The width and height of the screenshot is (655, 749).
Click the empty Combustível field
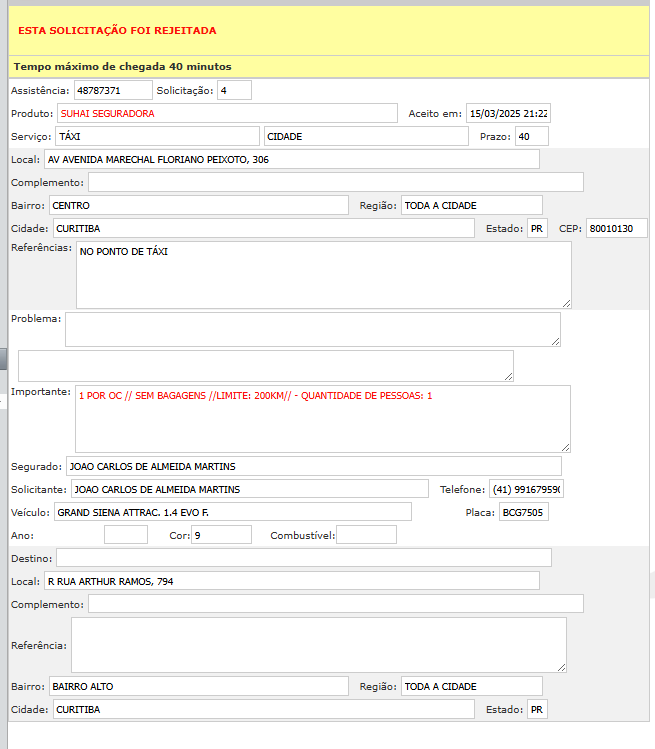click(x=366, y=535)
